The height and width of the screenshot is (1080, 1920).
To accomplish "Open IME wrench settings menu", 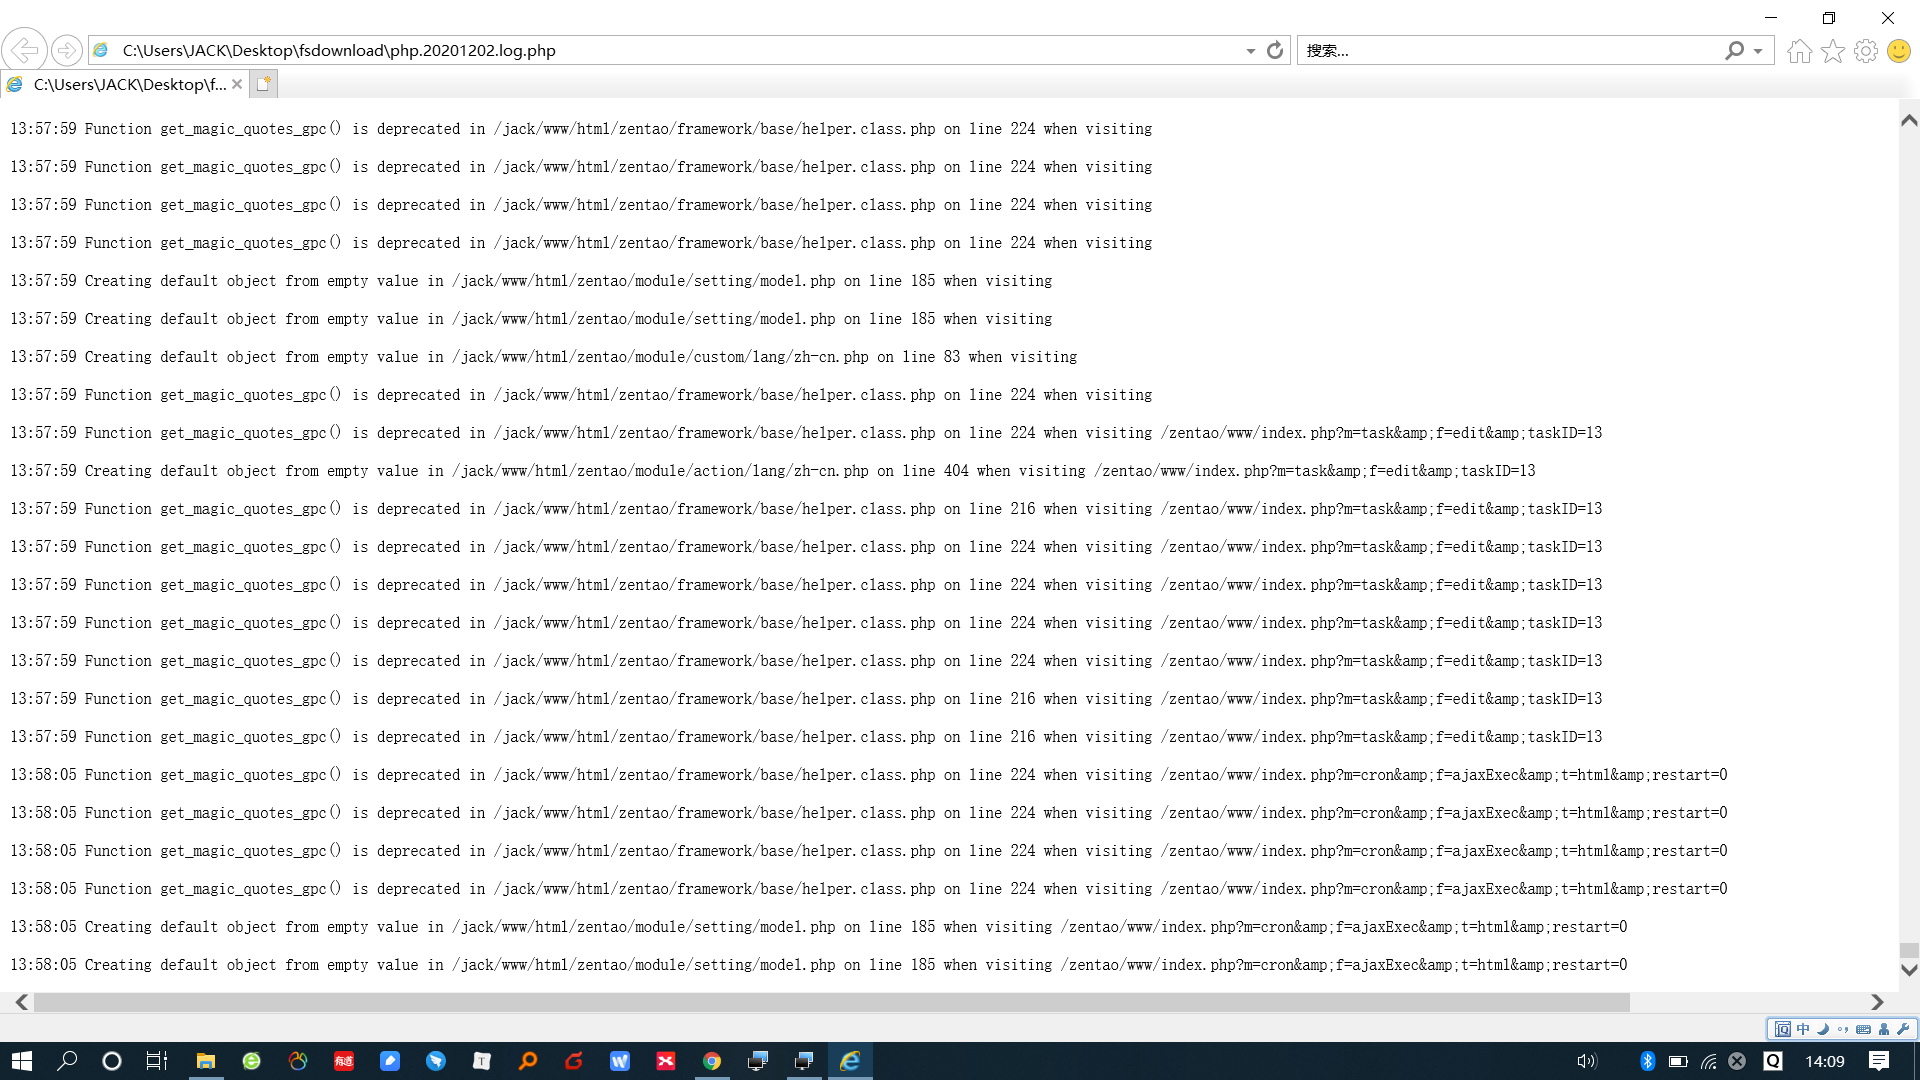I will pos(1903,1029).
